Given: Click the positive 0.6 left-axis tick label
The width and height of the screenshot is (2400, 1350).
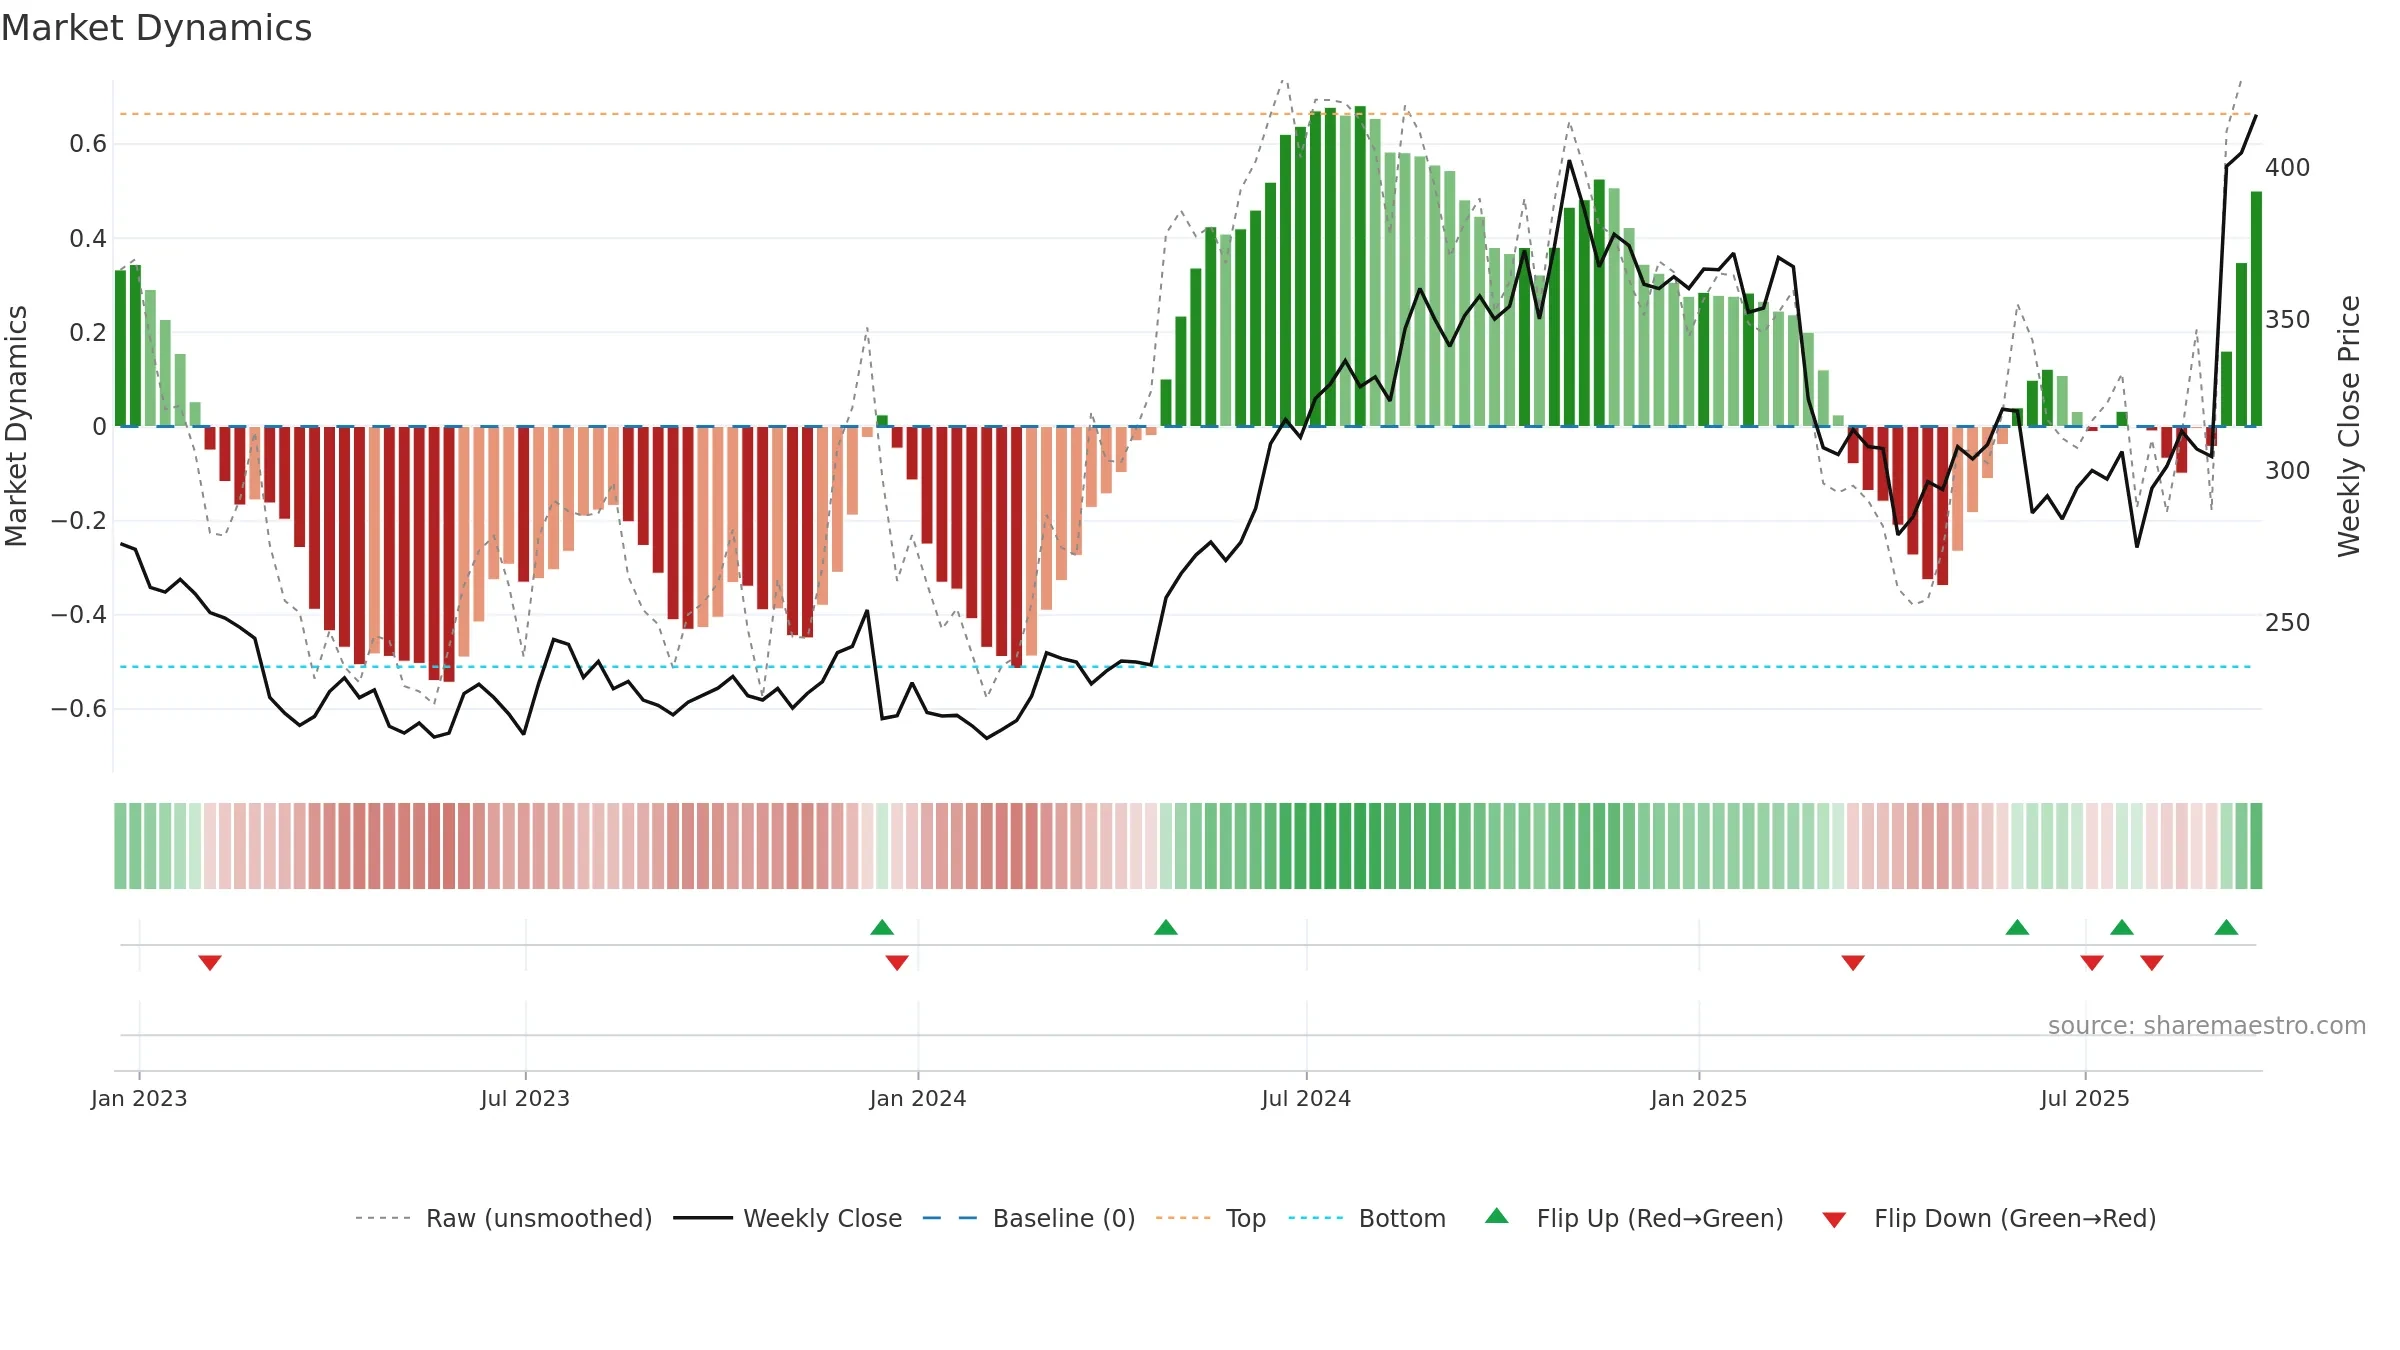Looking at the screenshot, I should pos(88,144).
